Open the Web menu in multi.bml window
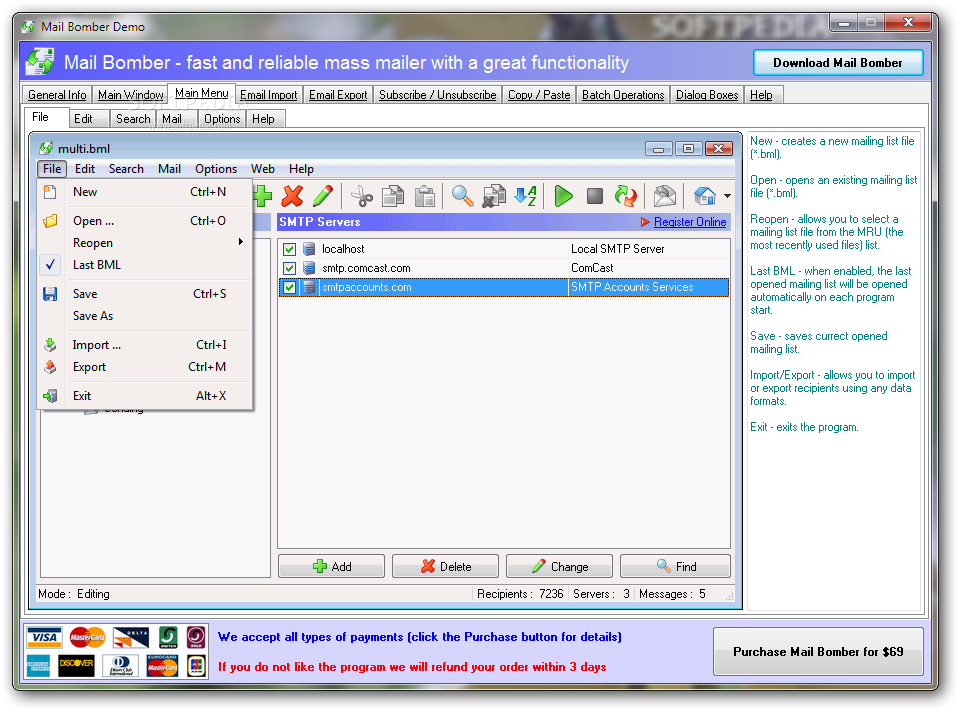Image resolution: width=959 pixels, height=711 pixels. tap(262, 169)
